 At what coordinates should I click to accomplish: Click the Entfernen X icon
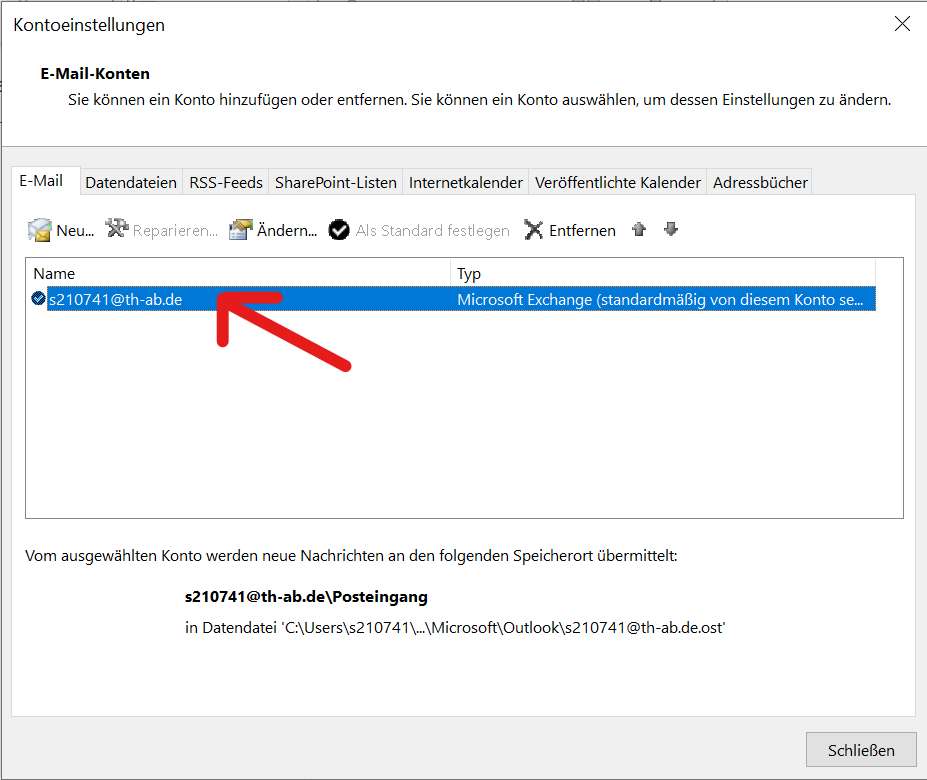[533, 230]
